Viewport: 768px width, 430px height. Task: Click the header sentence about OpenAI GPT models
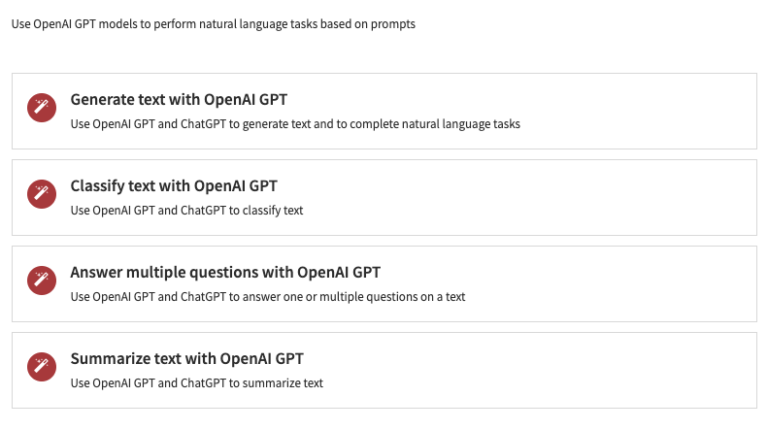point(212,25)
